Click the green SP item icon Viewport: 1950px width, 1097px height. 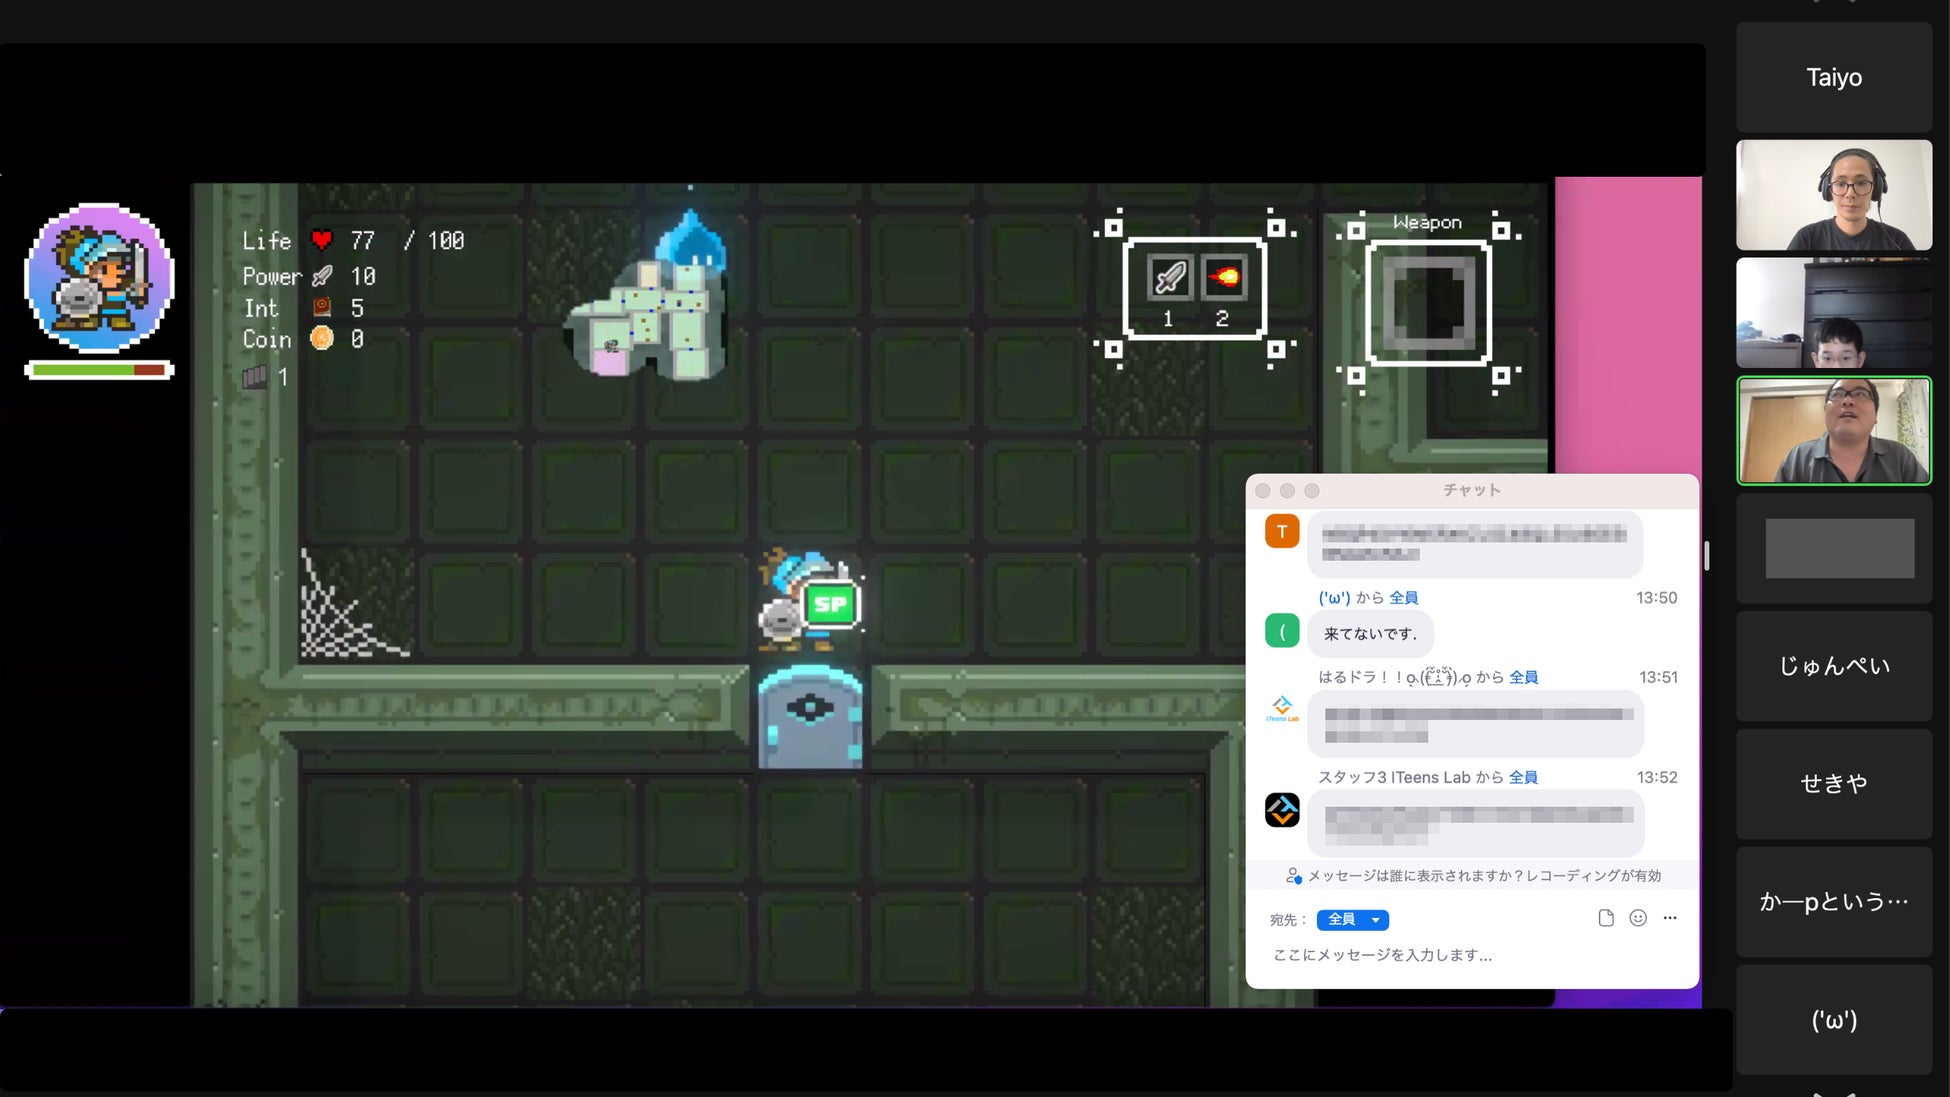831,604
